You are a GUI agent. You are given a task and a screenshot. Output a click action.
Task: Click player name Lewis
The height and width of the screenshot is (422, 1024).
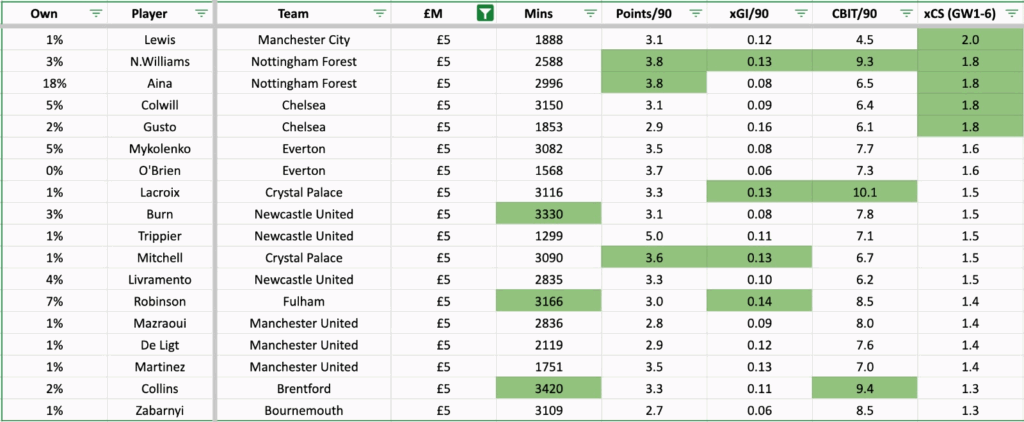[160, 40]
